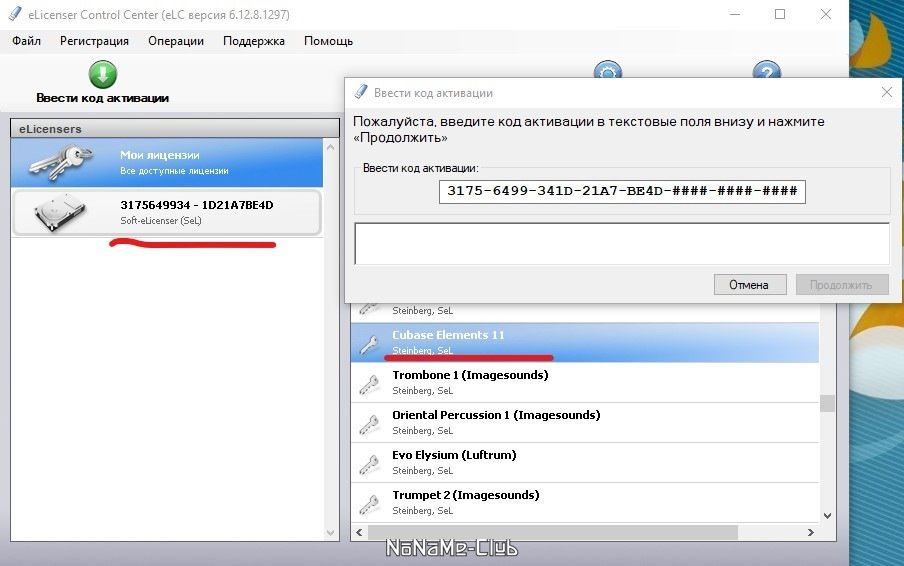
Task: Minimize the eLicenser Control Center window
Action: pyautogui.click(x=734, y=14)
